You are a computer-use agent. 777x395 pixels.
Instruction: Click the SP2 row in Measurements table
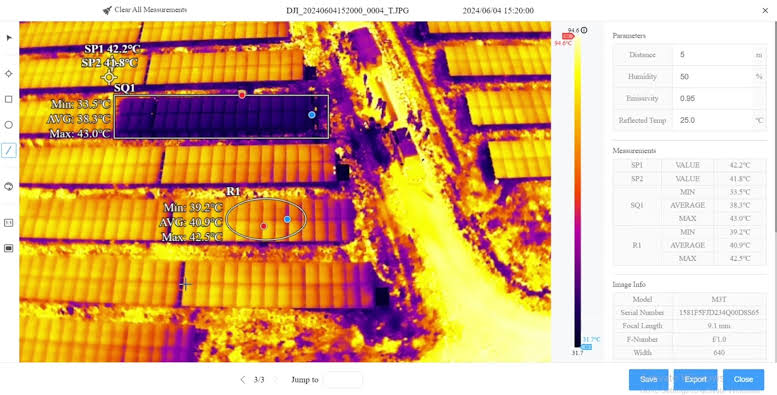tap(689, 178)
